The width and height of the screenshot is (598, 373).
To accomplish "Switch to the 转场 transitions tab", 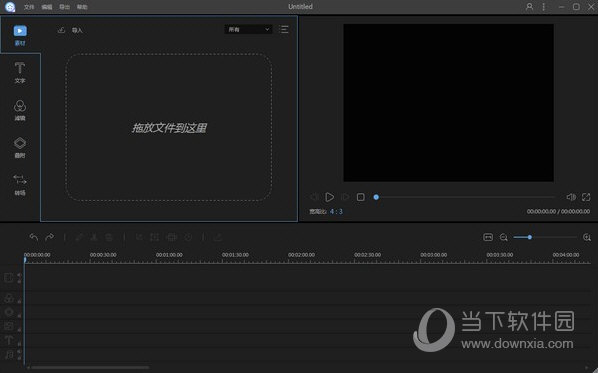I will tap(20, 185).
